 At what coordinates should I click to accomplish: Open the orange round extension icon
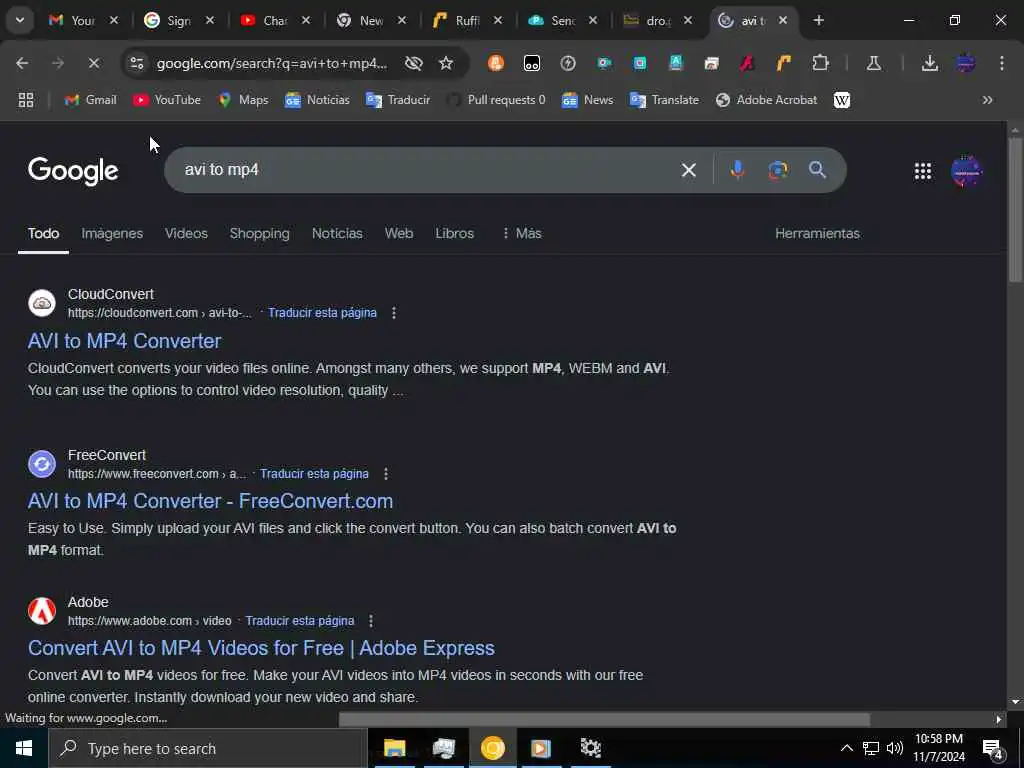pyautogui.click(x=496, y=63)
